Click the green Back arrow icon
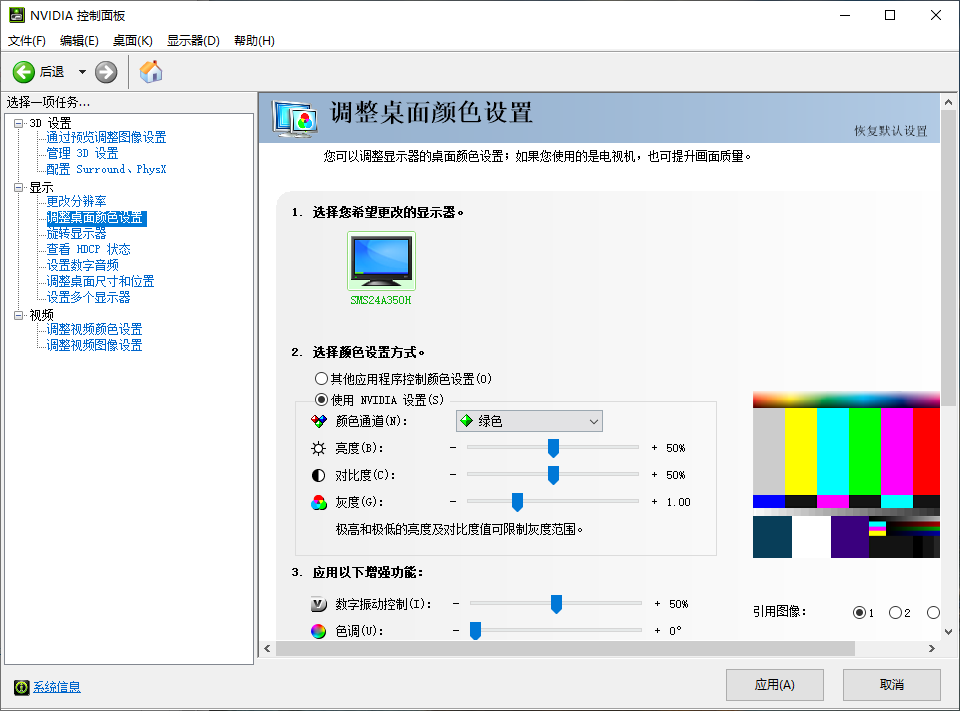This screenshot has width=960, height=711. point(24,72)
